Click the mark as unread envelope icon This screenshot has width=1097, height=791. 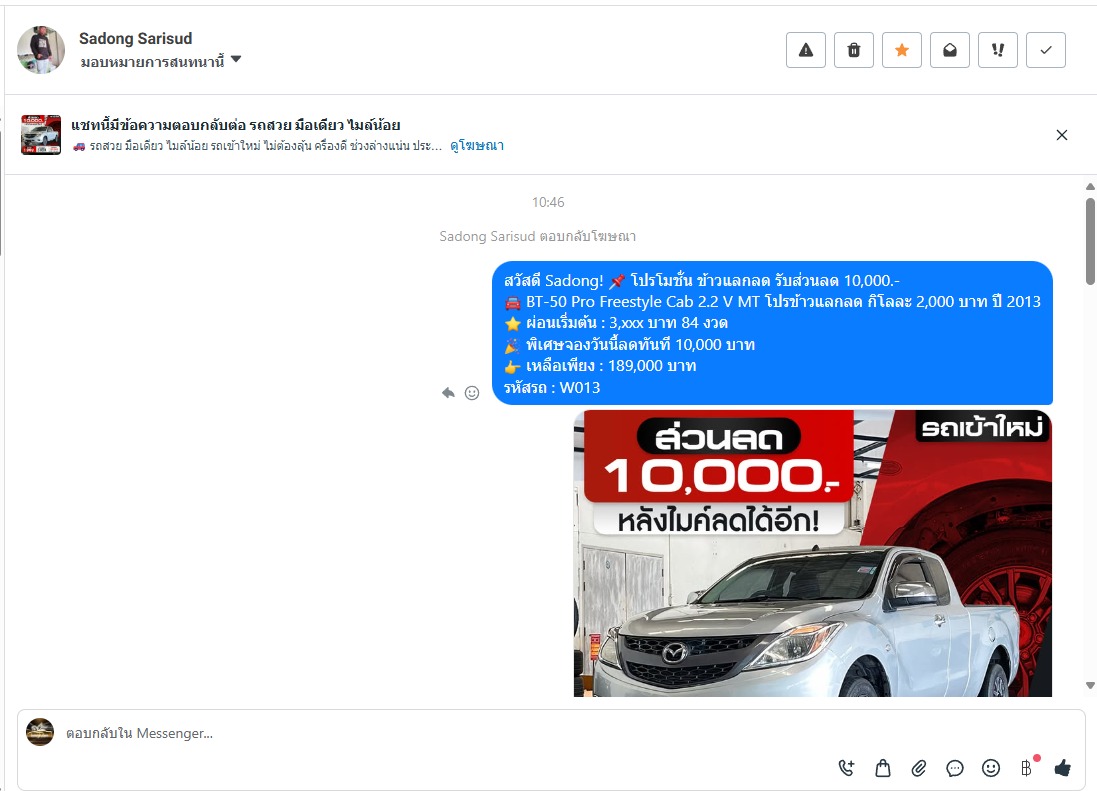pos(949,50)
